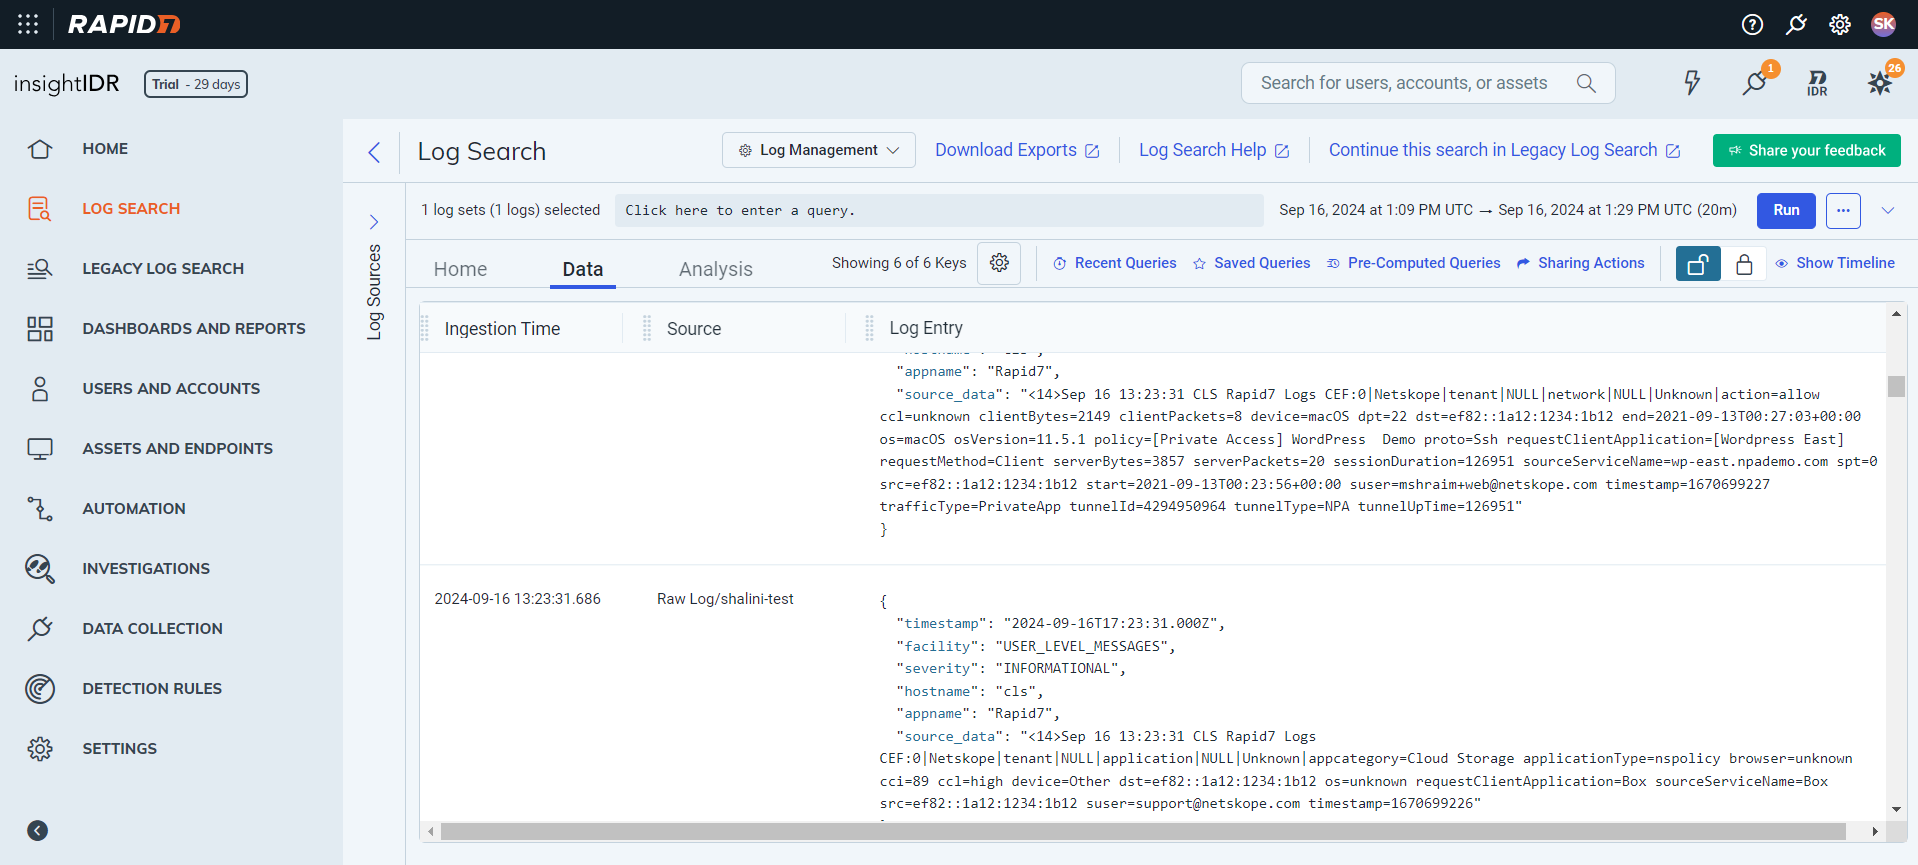The image size is (1918, 865).
Task: Open notifications icon with badge 26
Action: coord(1881,82)
